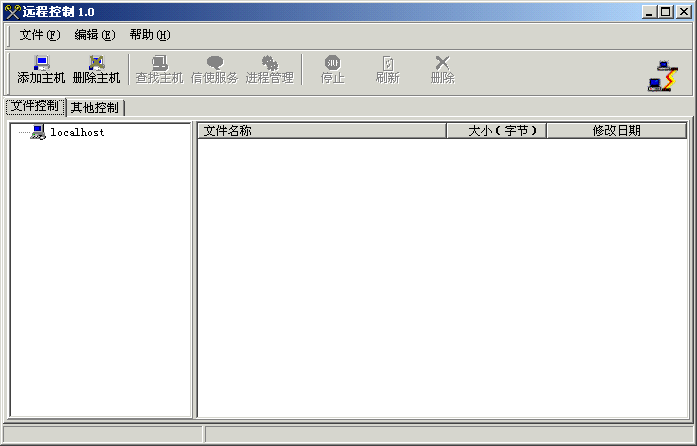The image size is (697, 446).
Task: Open 进程管理 (Process Management) gear icon
Action: 269,63
